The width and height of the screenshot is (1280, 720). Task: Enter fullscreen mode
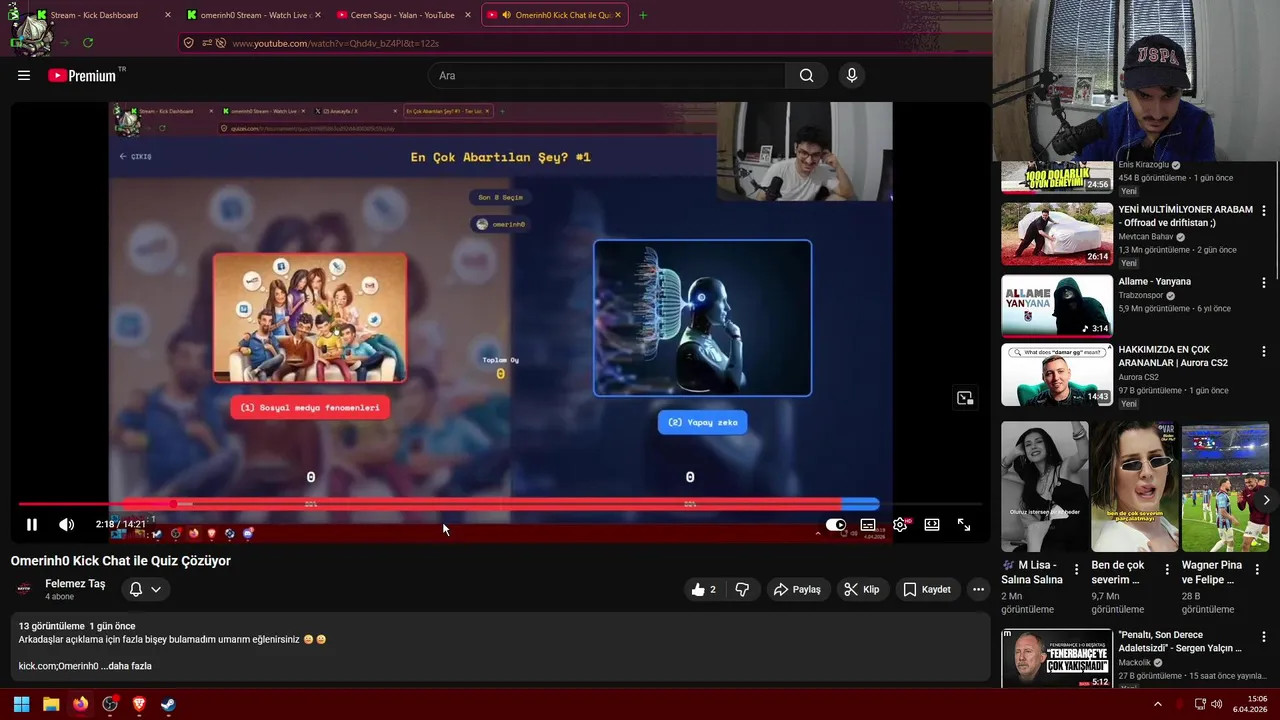[x=964, y=524]
